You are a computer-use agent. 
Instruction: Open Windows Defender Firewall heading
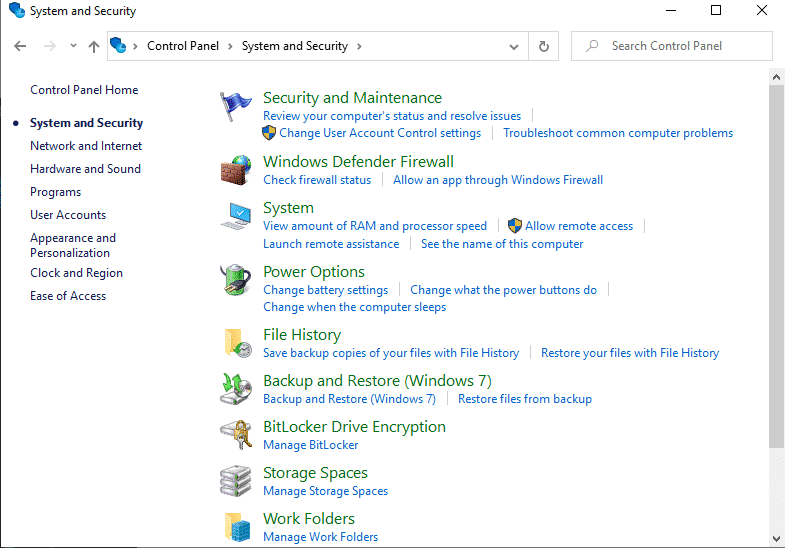coord(358,162)
